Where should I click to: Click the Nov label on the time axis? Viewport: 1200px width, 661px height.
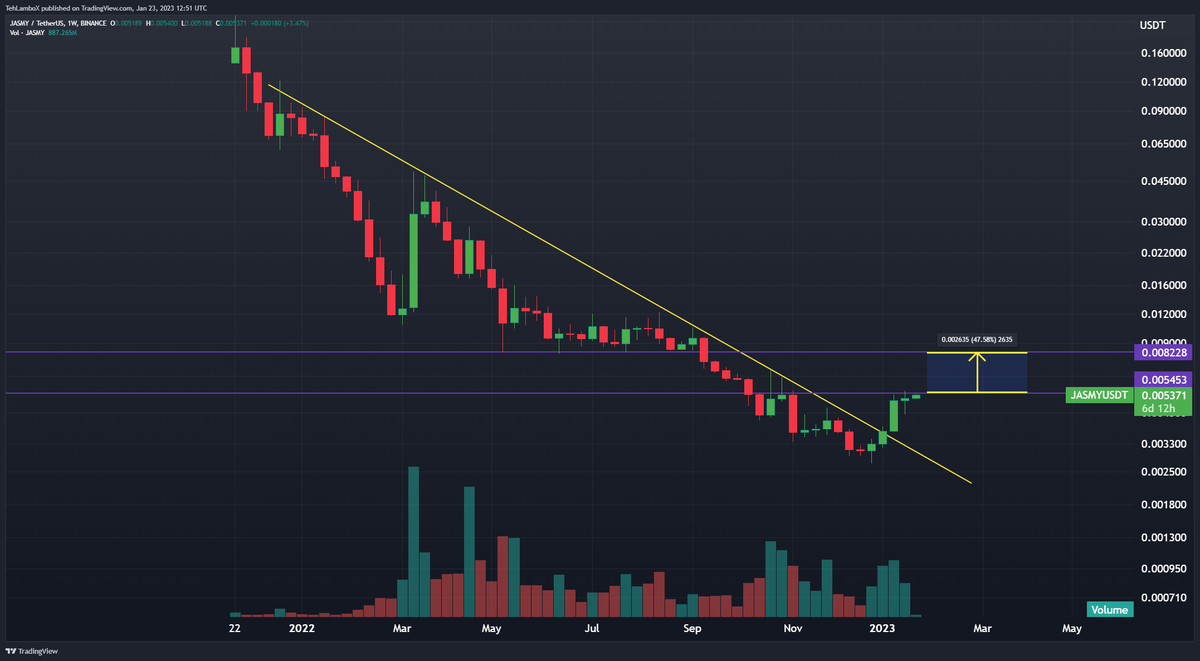point(793,629)
